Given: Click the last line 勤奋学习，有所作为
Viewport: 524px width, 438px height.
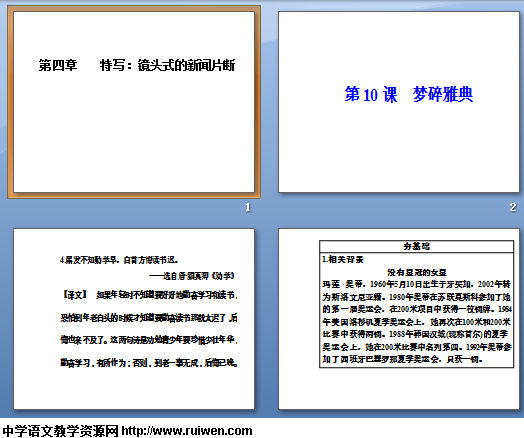Looking at the screenshot, I should (x=149, y=362).
